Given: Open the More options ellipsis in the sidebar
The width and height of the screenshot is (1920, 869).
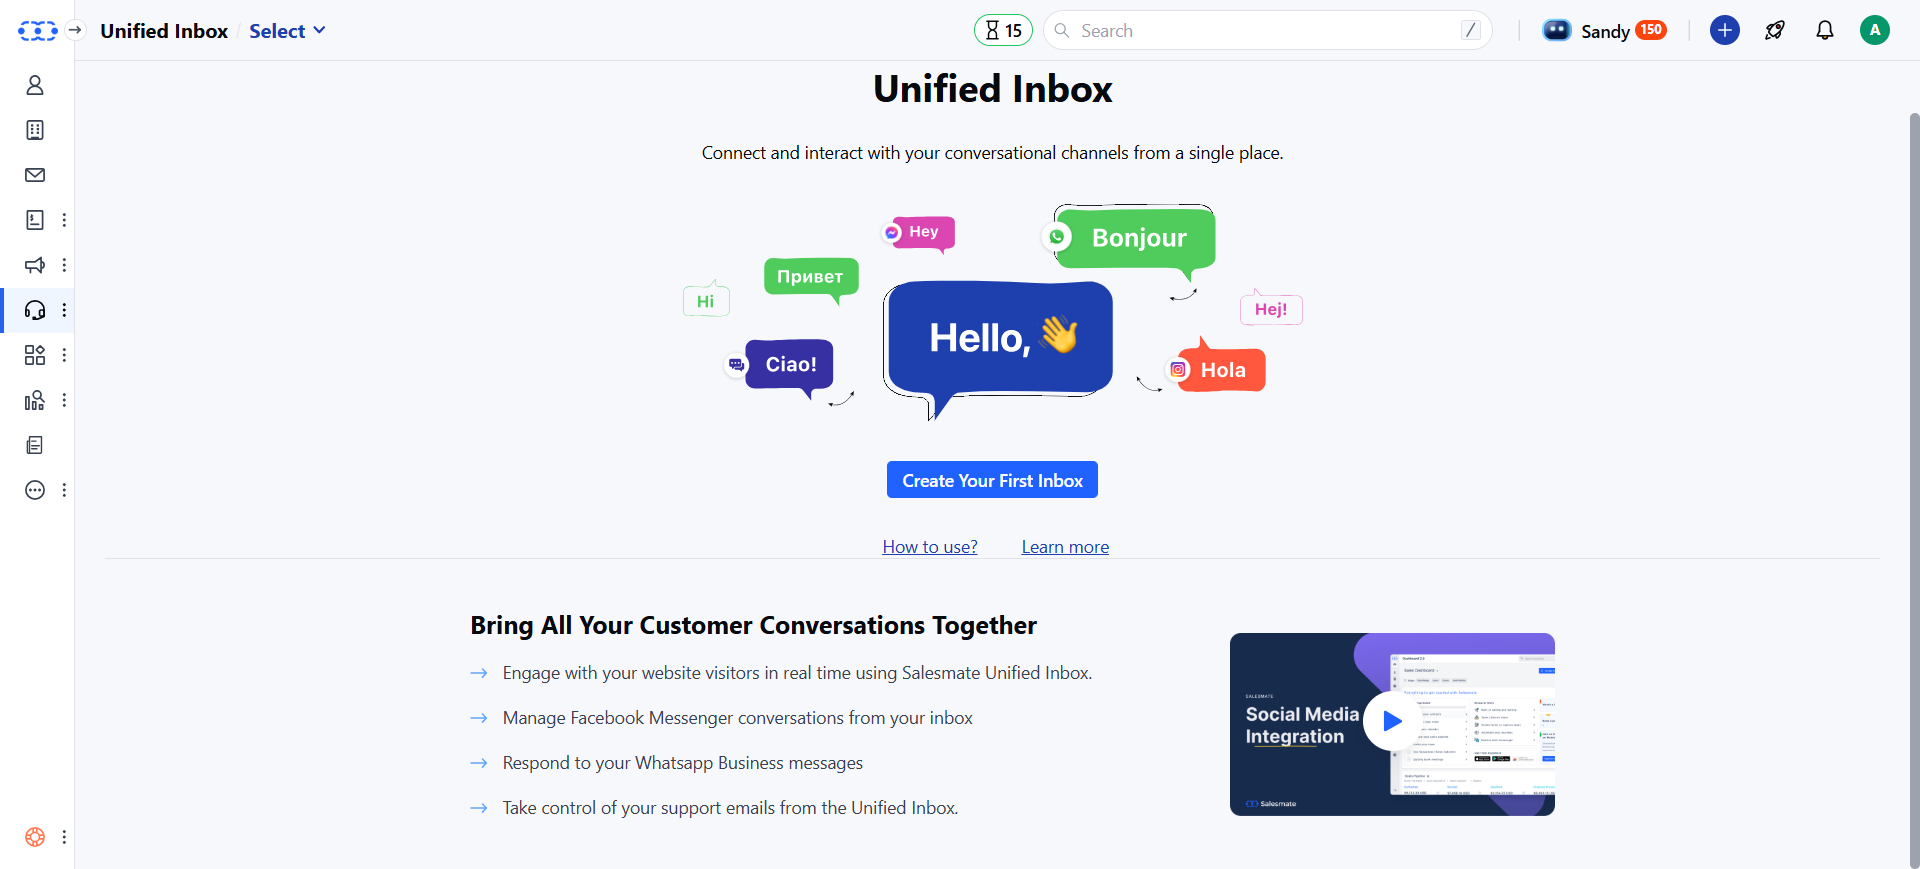Looking at the screenshot, I should pyautogui.click(x=35, y=490).
